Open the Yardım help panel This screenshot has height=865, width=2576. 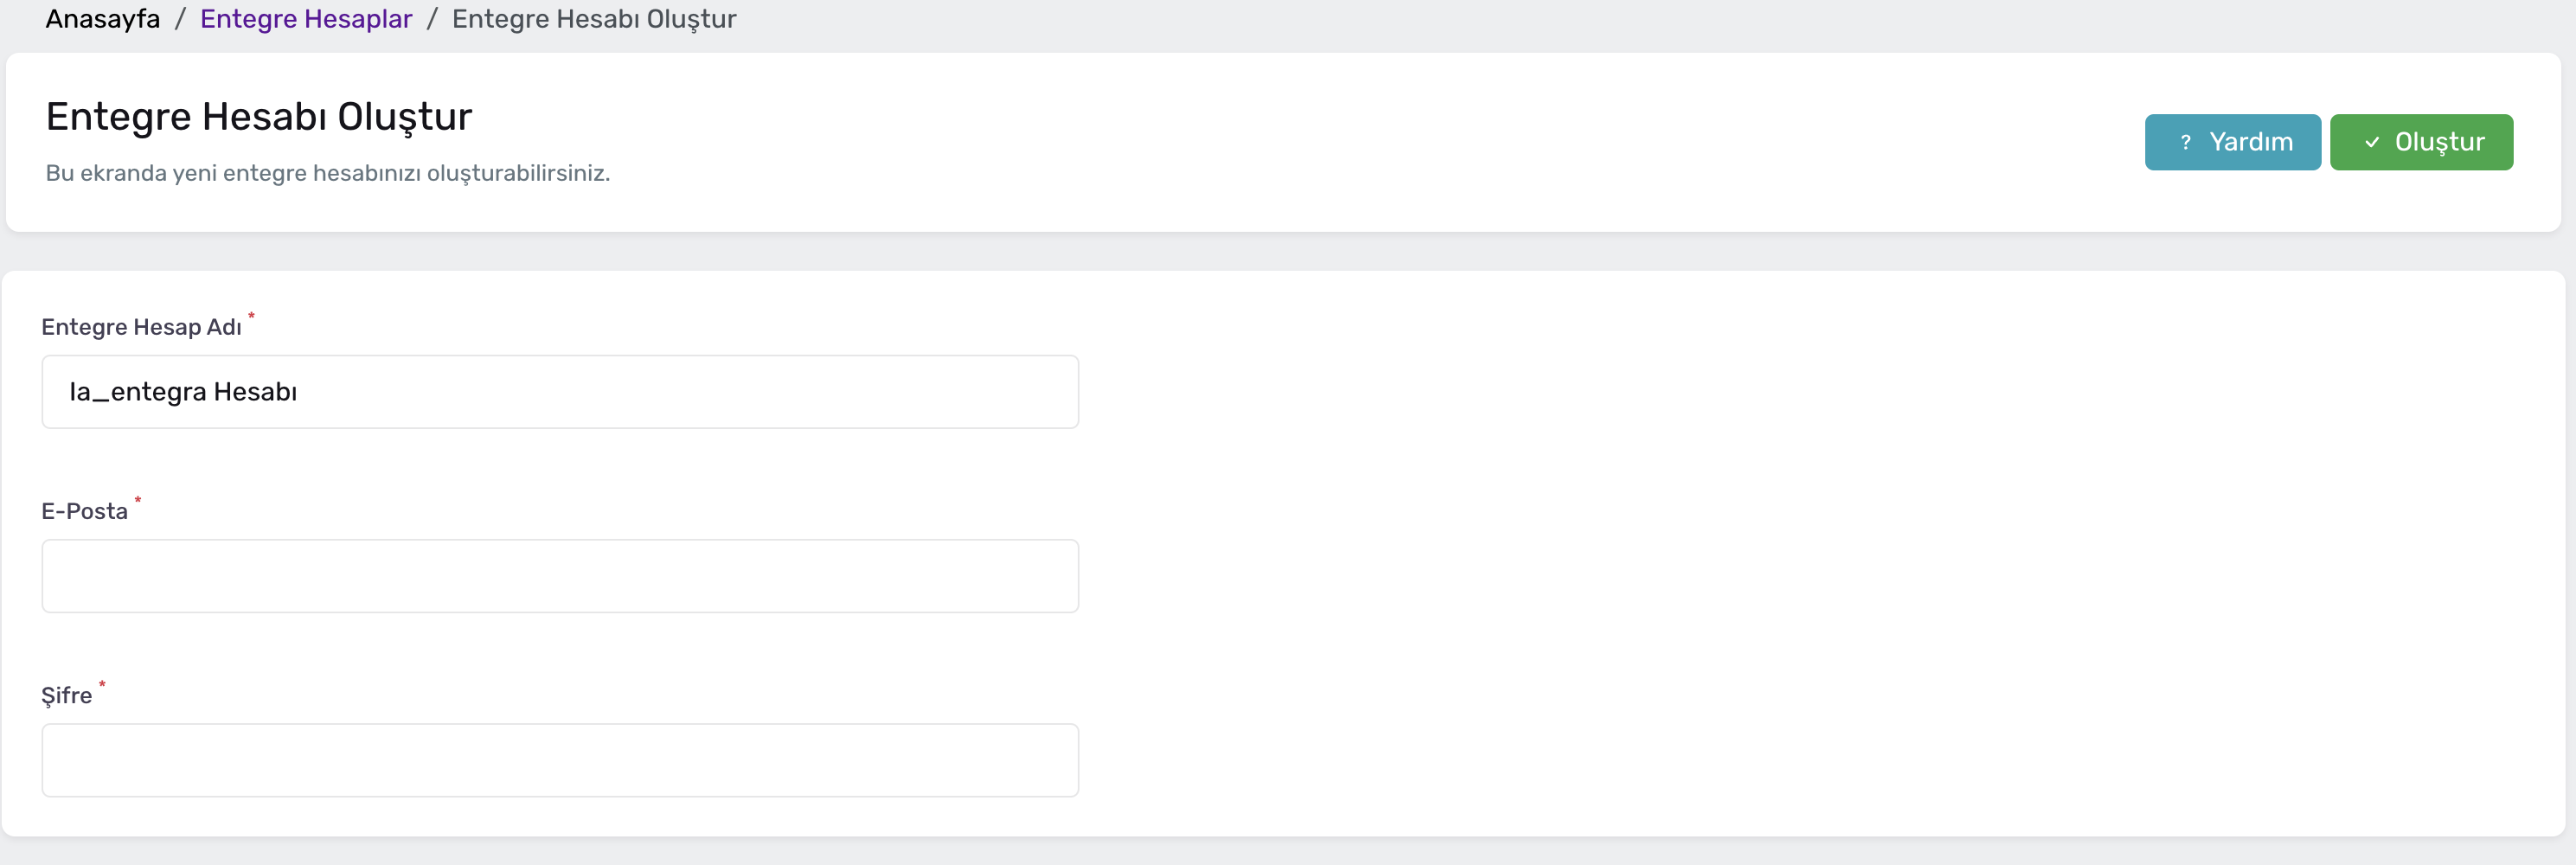(x=2233, y=141)
